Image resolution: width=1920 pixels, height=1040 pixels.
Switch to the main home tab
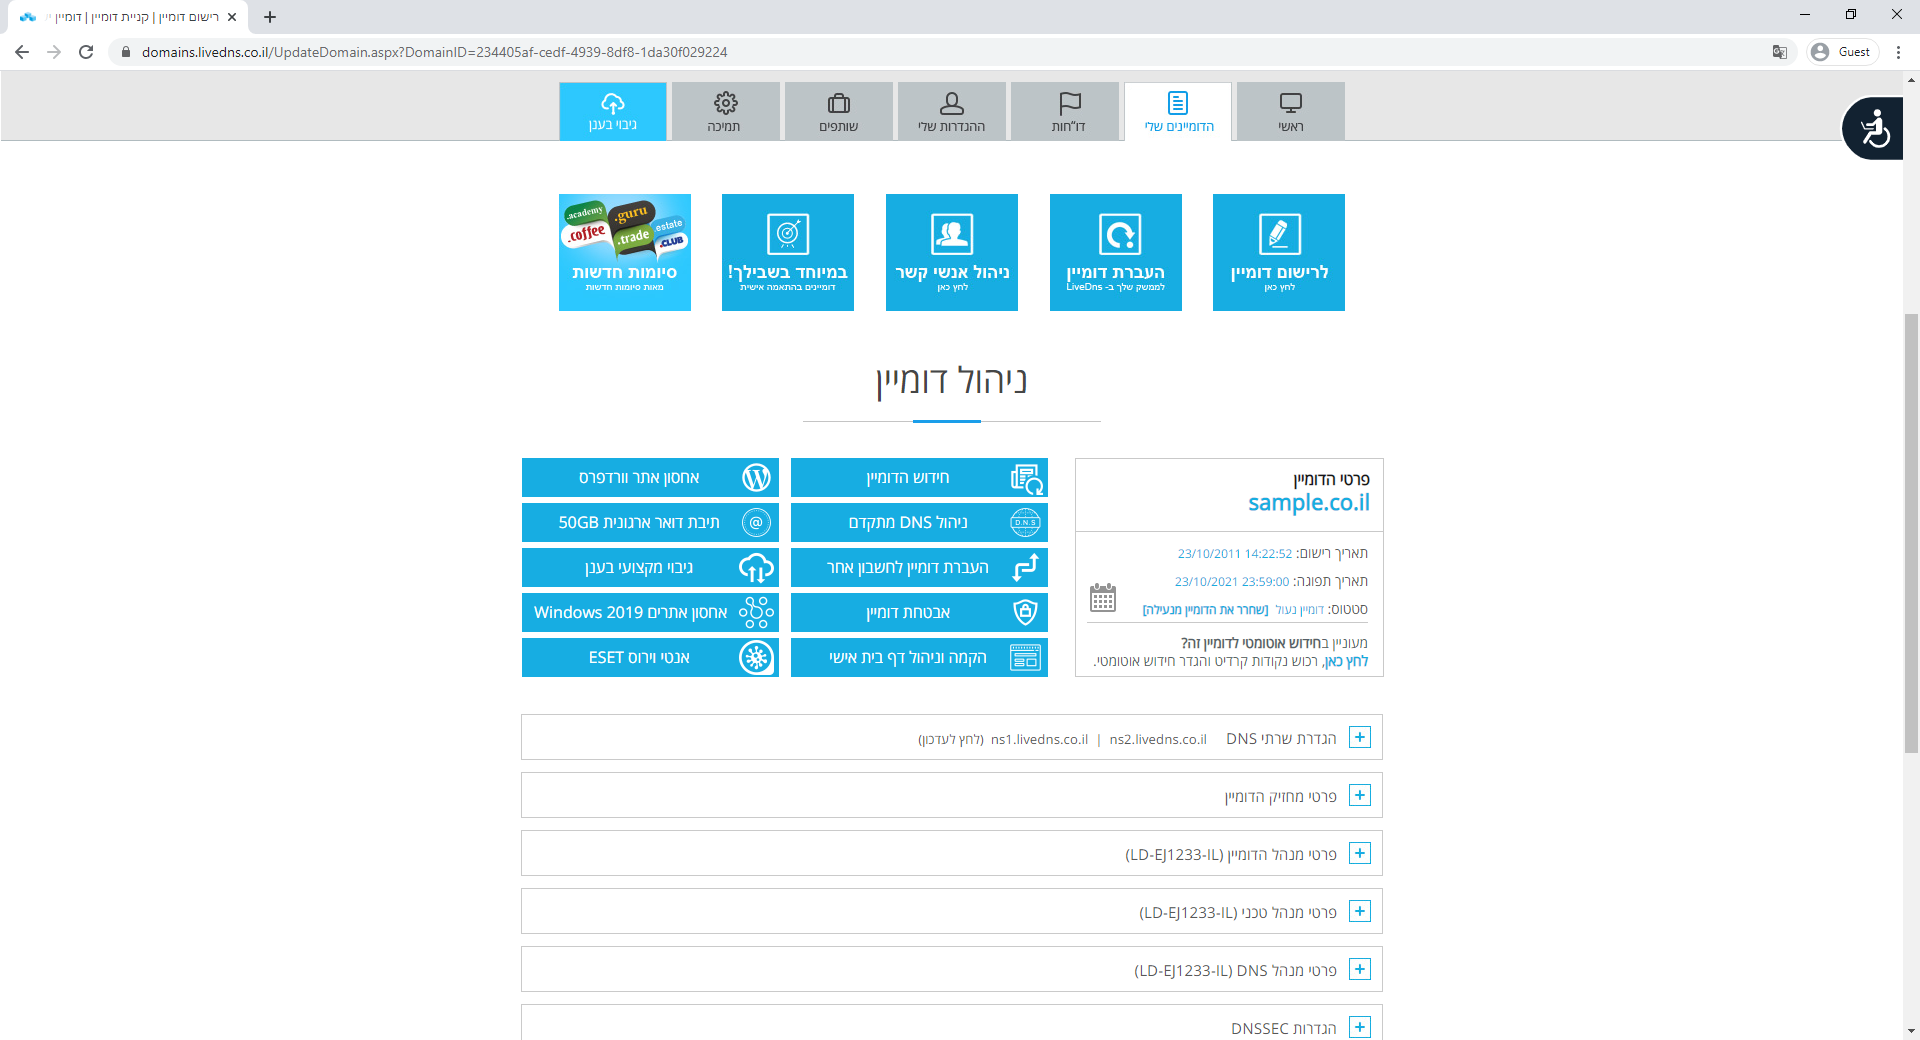click(1290, 111)
